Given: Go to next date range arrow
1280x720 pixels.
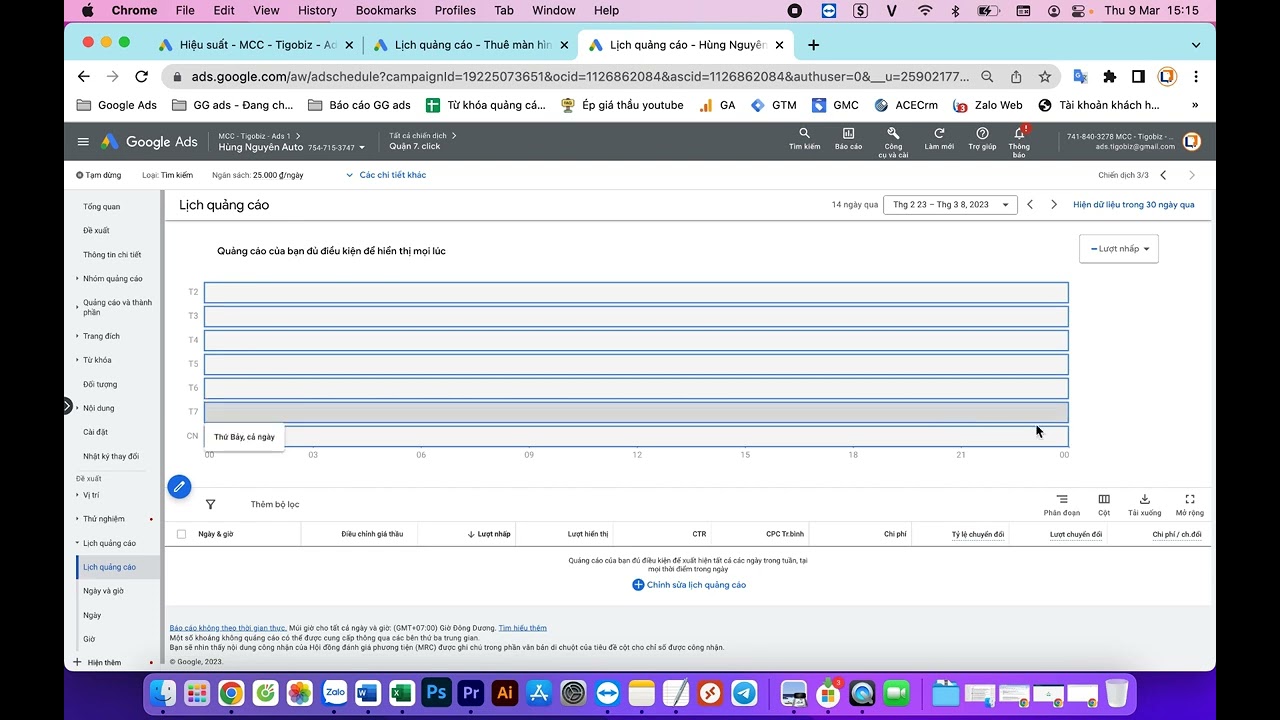Looking at the screenshot, I should coord(1053,204).
